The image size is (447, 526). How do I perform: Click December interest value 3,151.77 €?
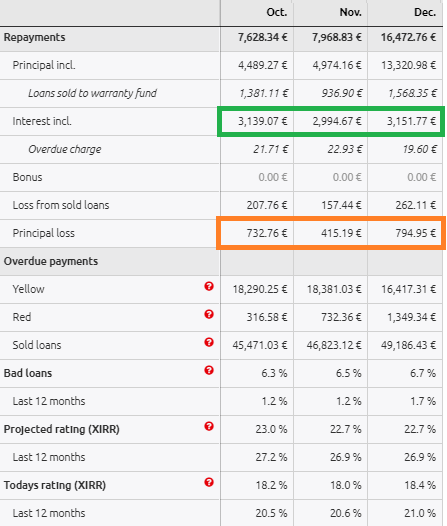click(411, 121)
